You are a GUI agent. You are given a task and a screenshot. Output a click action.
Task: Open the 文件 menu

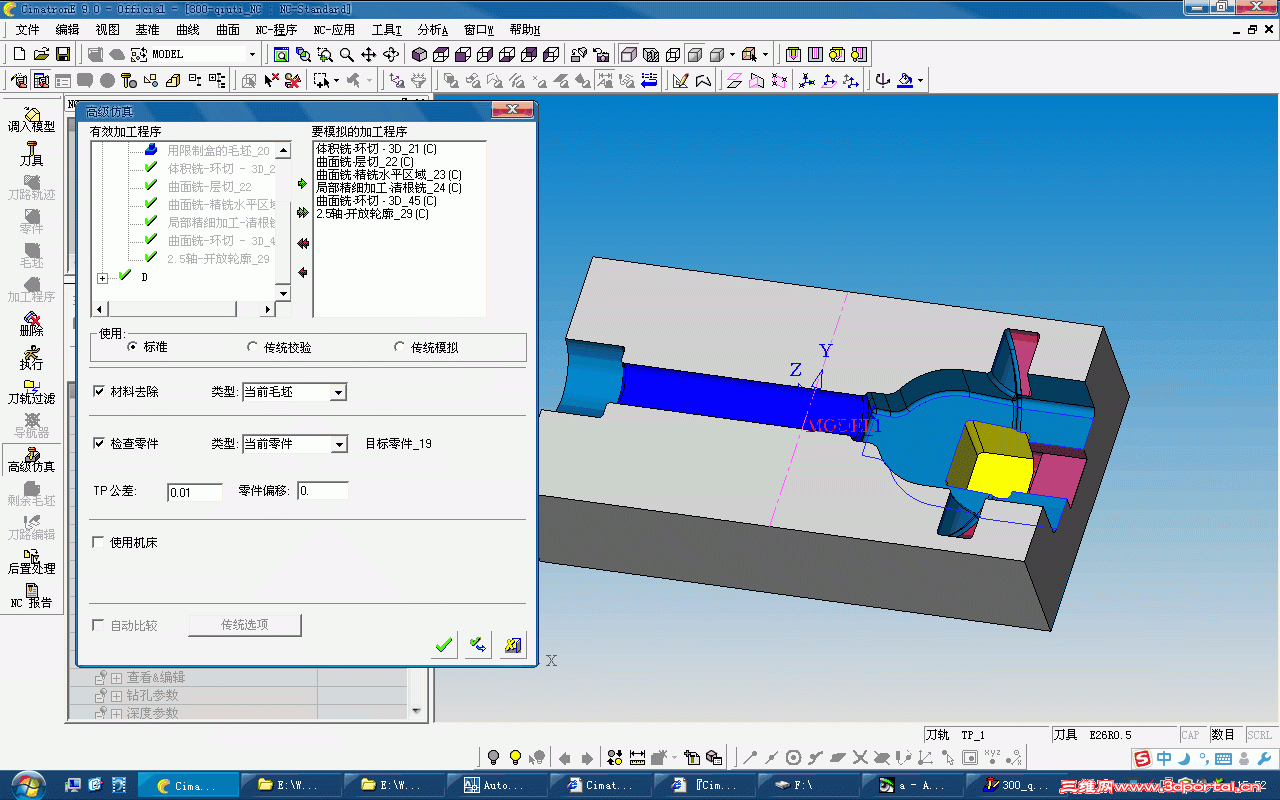pos(27,30)
